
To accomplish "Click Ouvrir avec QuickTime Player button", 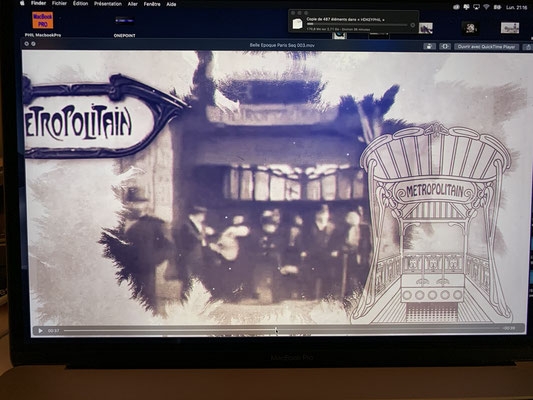I will [x=486, y=47].
